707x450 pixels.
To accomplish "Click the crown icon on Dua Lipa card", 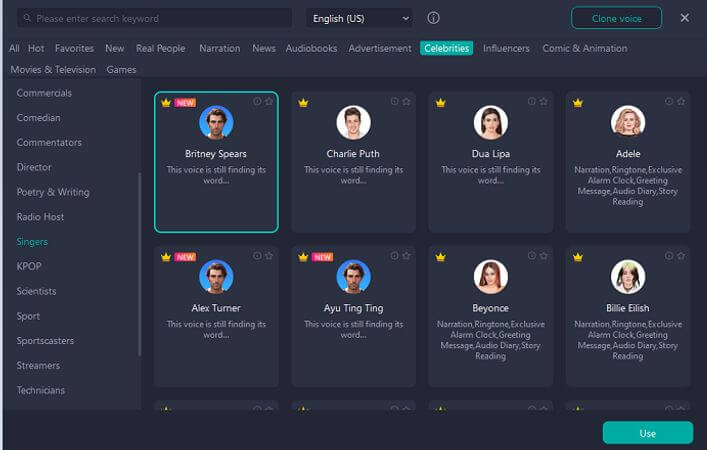I will (441, 103).
